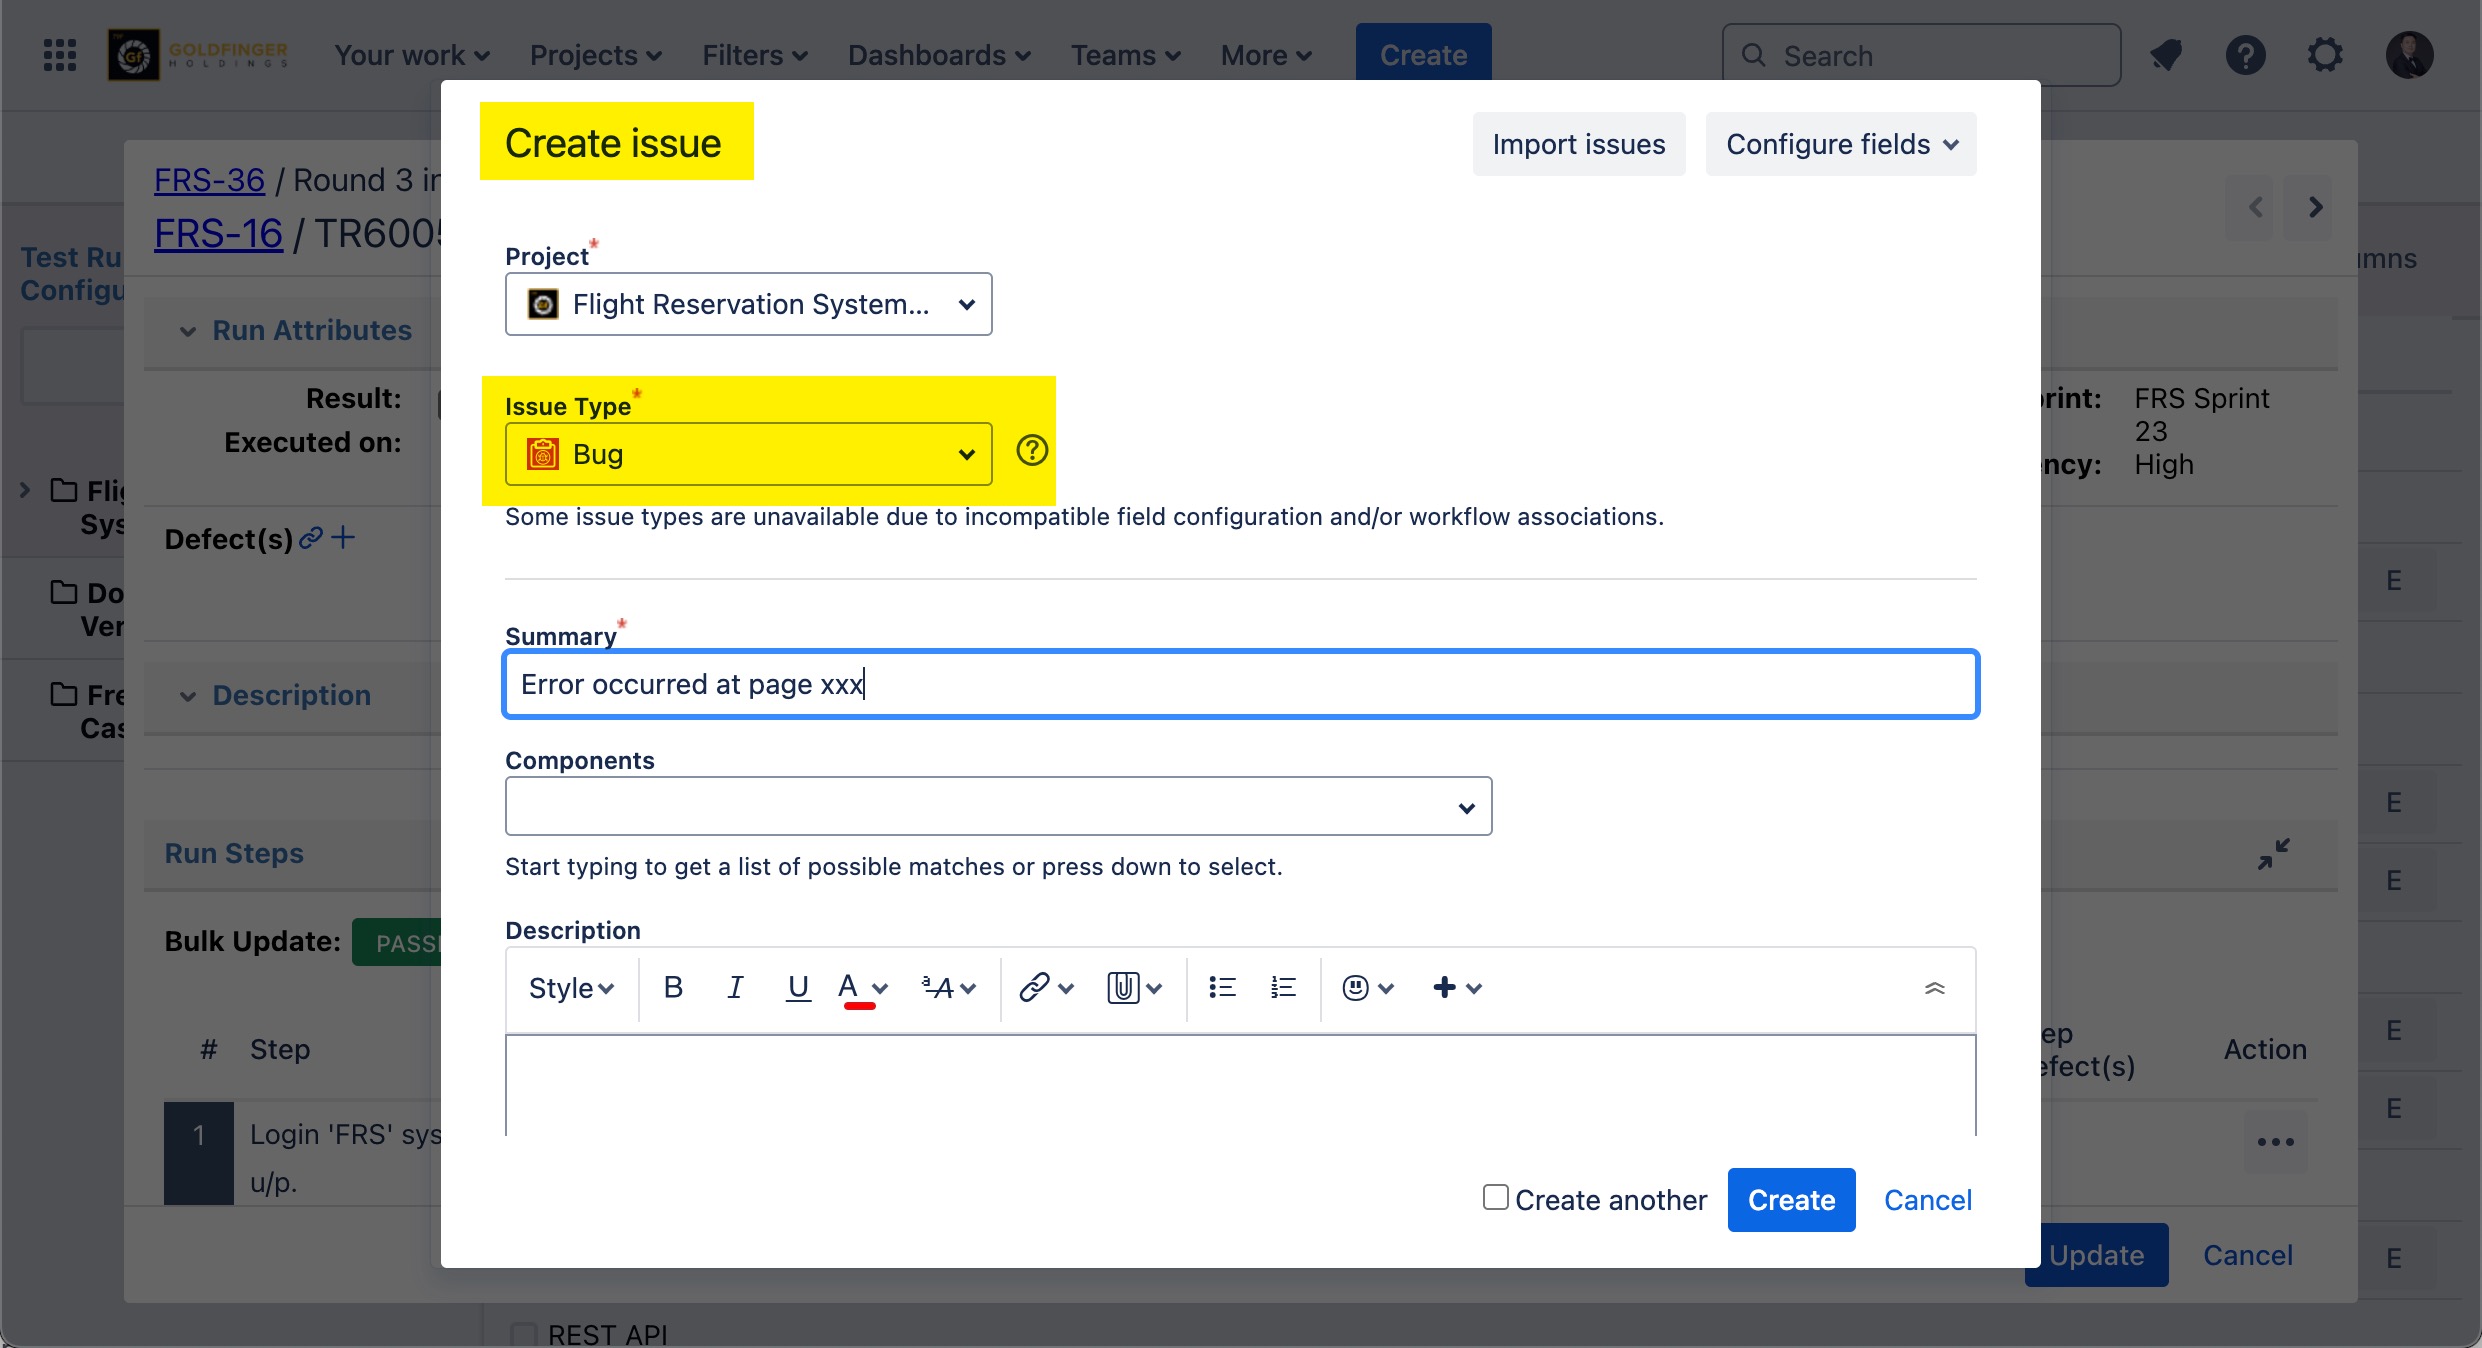This screenshot has width=2482, height=1348.
Task: Click the blue Create submit button
Action: point(1790,1200)
